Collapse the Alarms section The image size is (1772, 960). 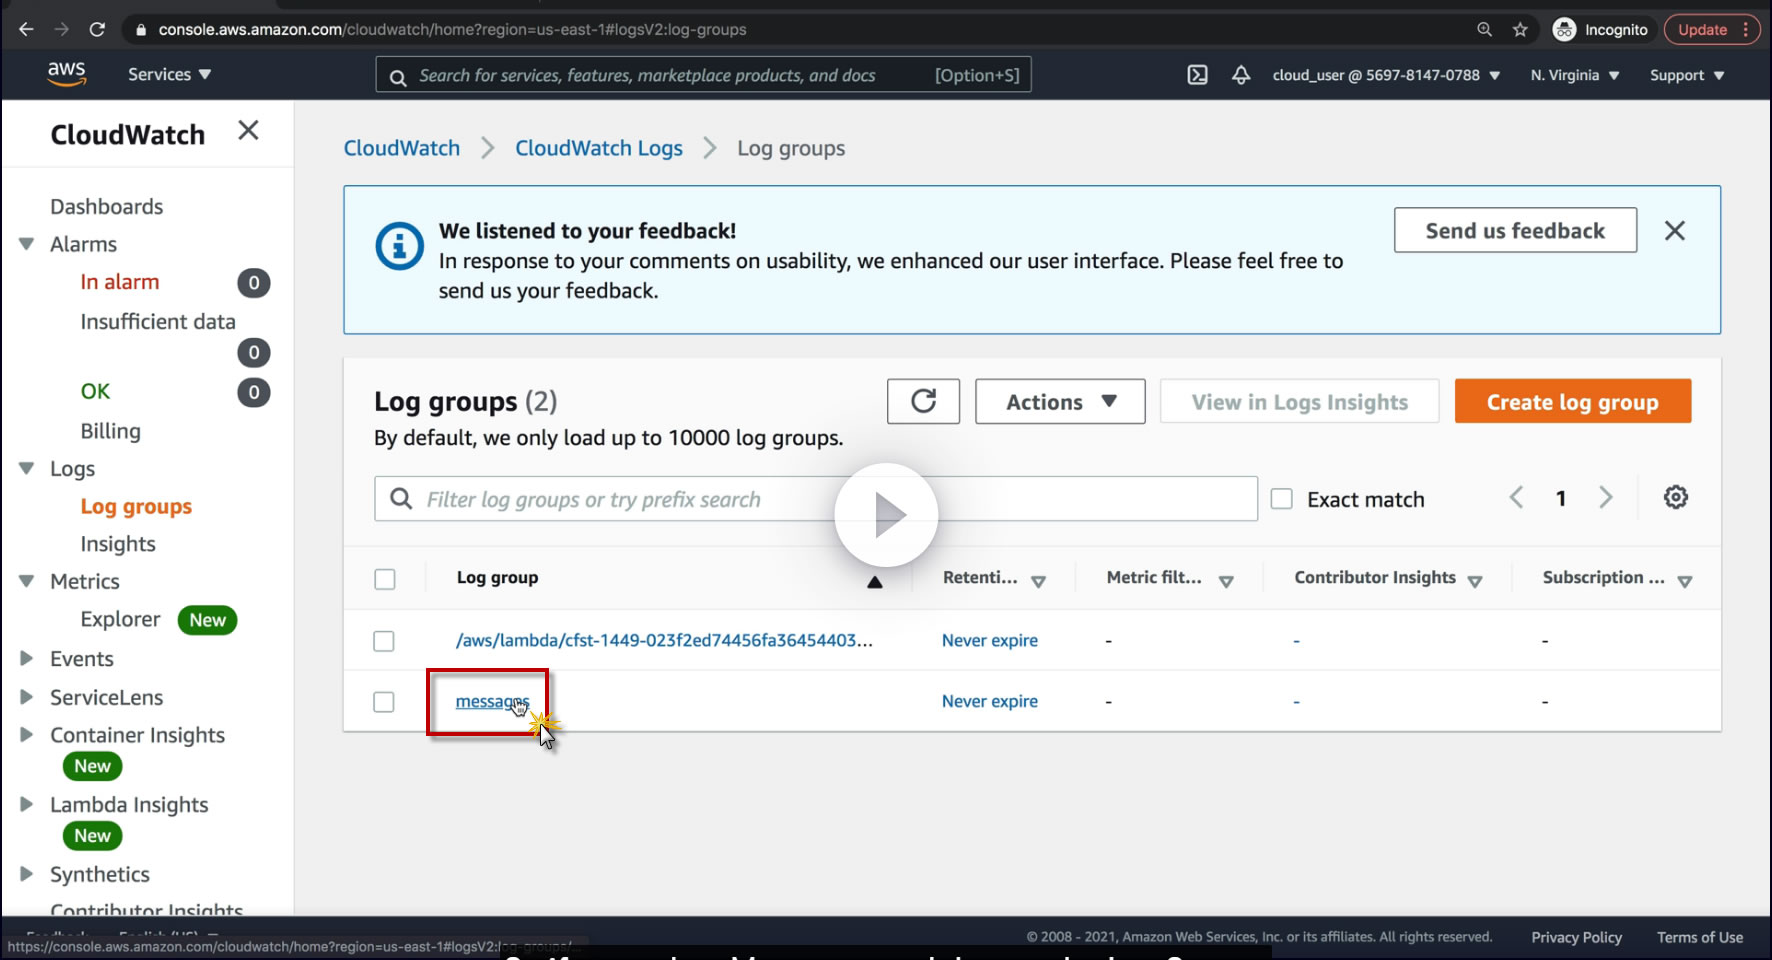pos(26,244)
